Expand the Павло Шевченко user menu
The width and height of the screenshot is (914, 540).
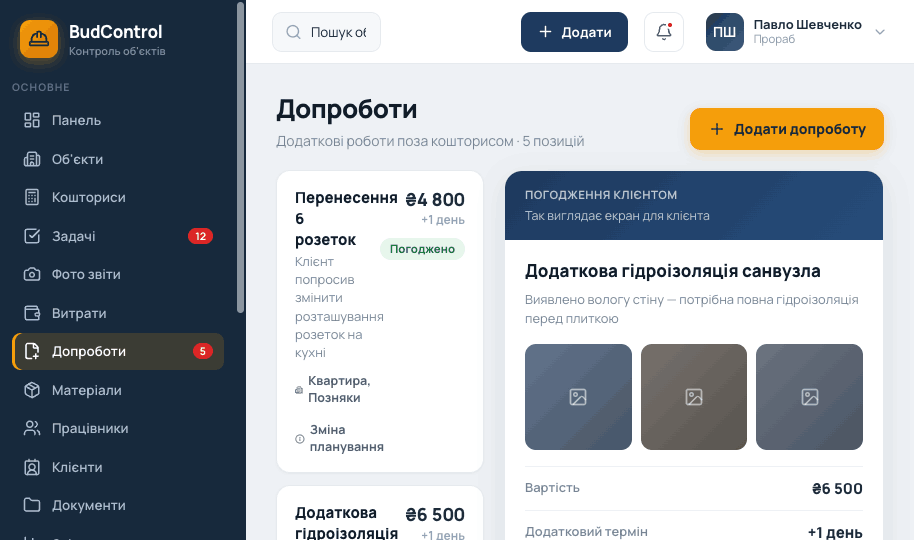tap(880, 32)
